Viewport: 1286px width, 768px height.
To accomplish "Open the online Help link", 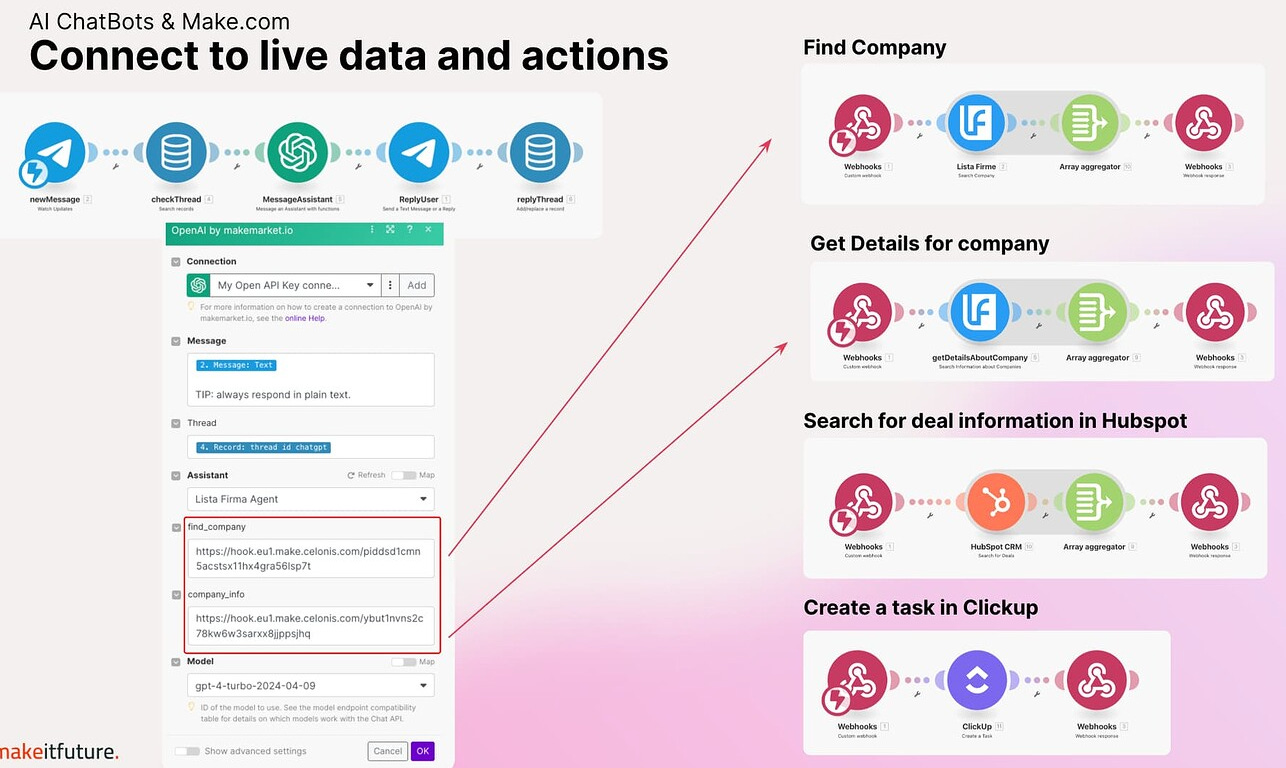I will (x=305, y=318).
